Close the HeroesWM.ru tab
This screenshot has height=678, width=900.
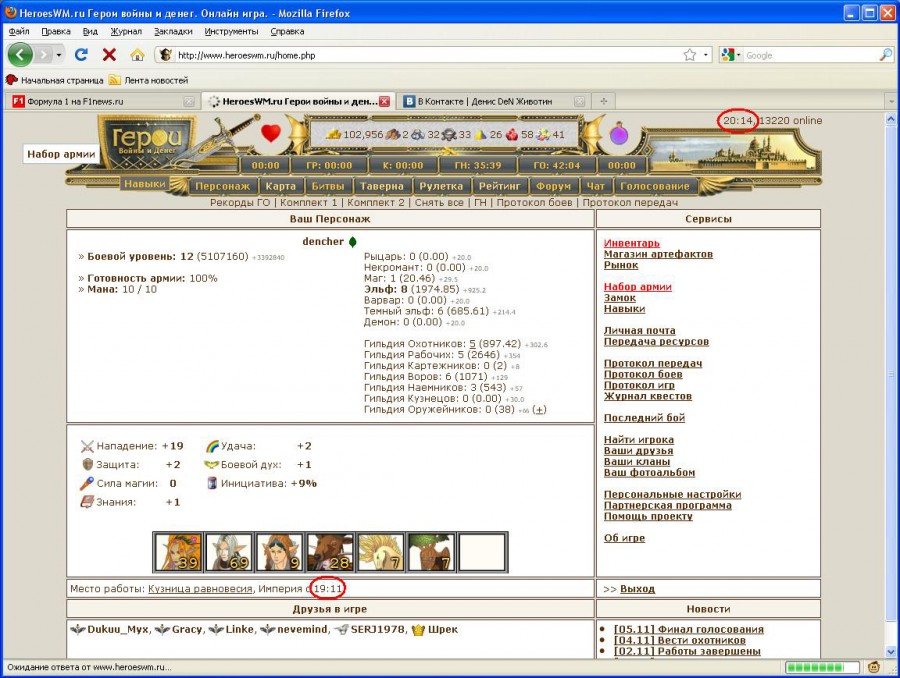(x=385, y=102)
